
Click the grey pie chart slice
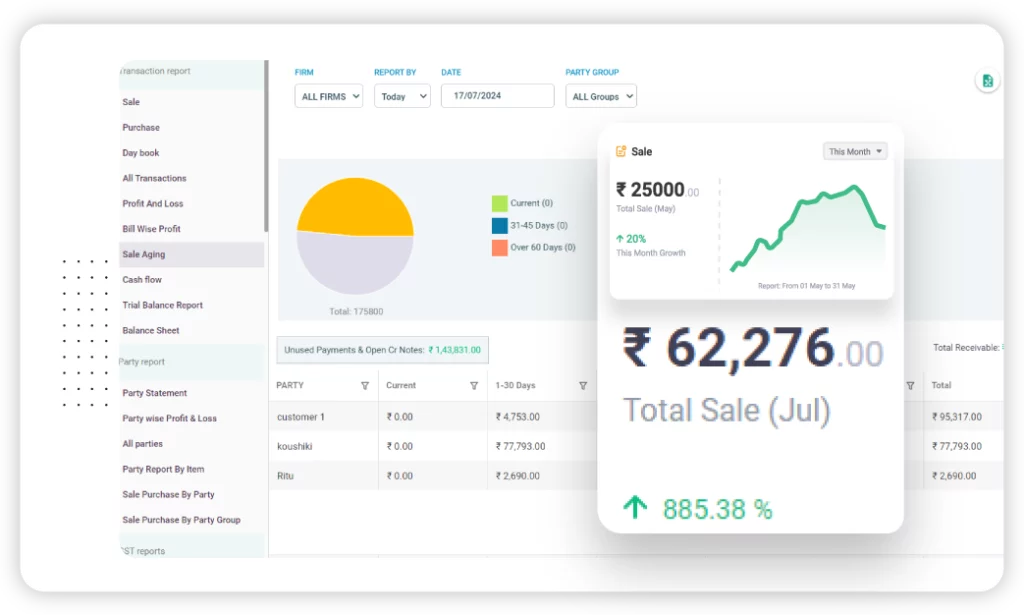tap(355, 264)
